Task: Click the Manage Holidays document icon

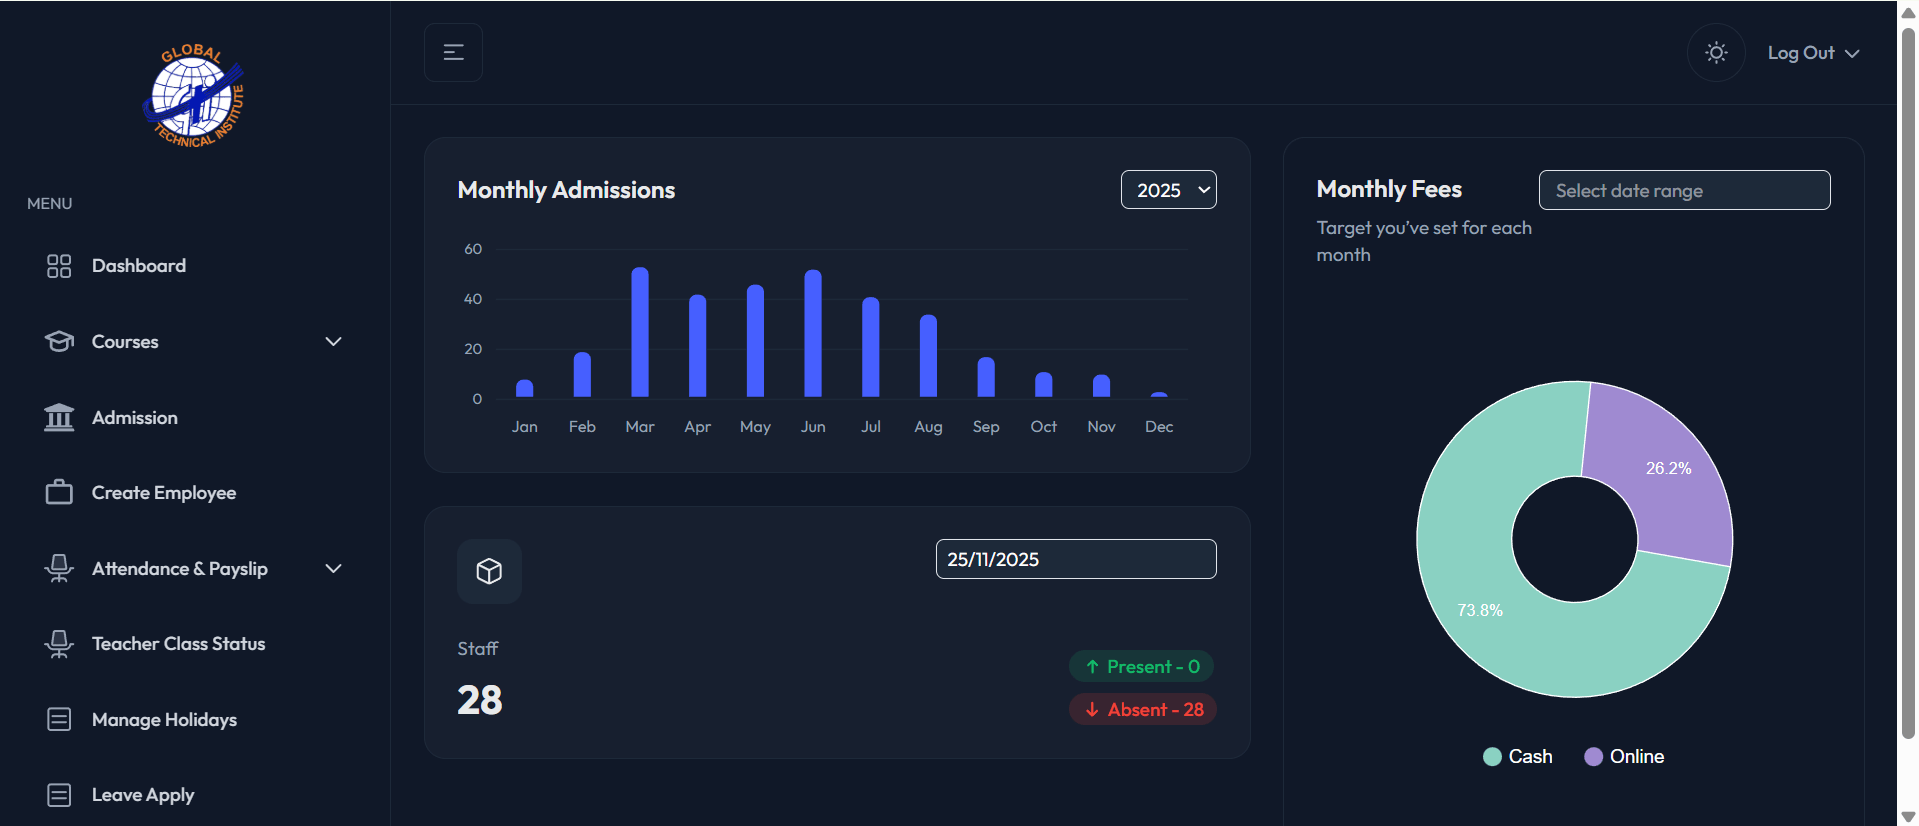Action: (x=59, y=720)
